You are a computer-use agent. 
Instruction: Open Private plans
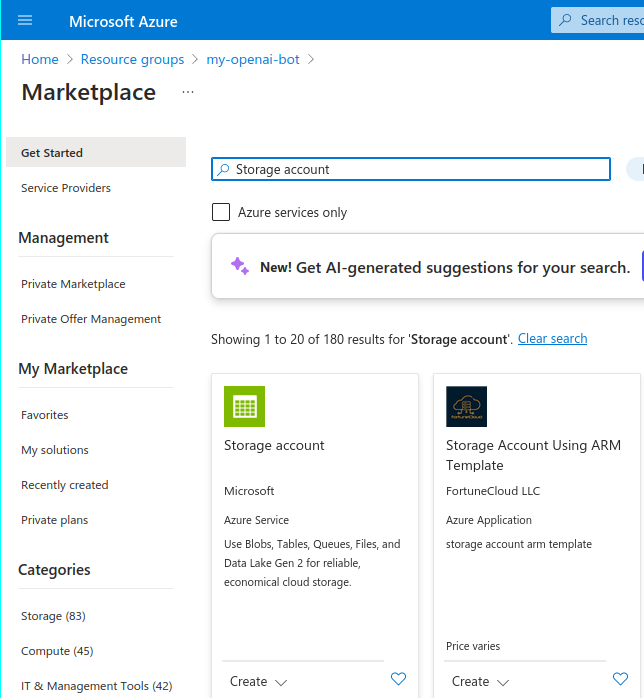tap(54, 520)
